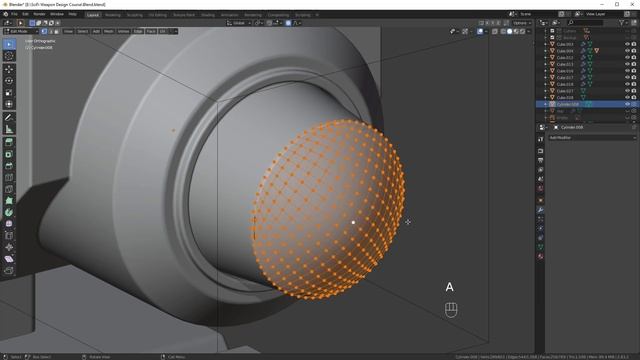This screenshot has width=640, height=360.
Task: Switch to vertex select mode
Action: 44,31
